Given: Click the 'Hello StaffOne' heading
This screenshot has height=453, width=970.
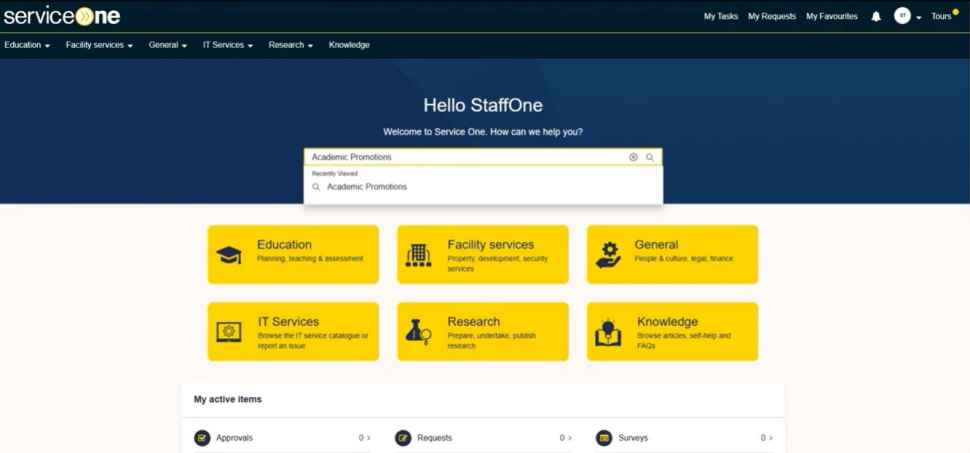Looking at the screenshot, I should click(x=483, y=105).
